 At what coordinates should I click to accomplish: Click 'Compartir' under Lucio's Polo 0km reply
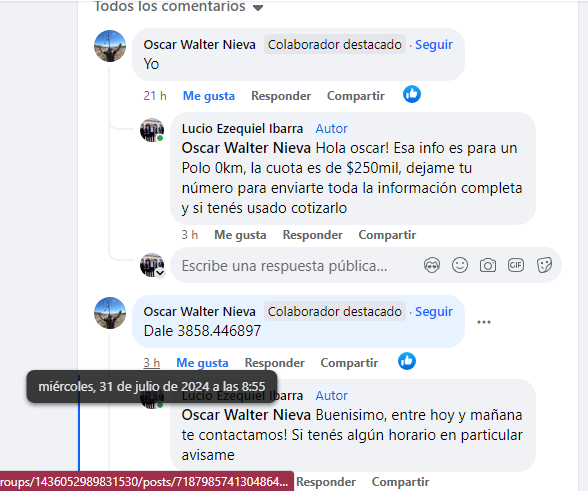point(387,235)
